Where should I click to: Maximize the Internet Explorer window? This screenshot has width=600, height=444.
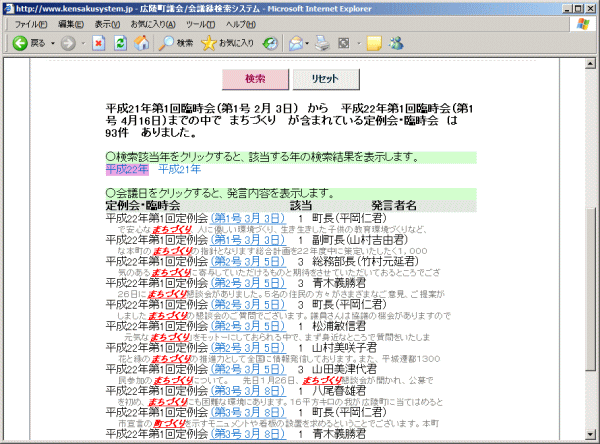pos(578,8)
